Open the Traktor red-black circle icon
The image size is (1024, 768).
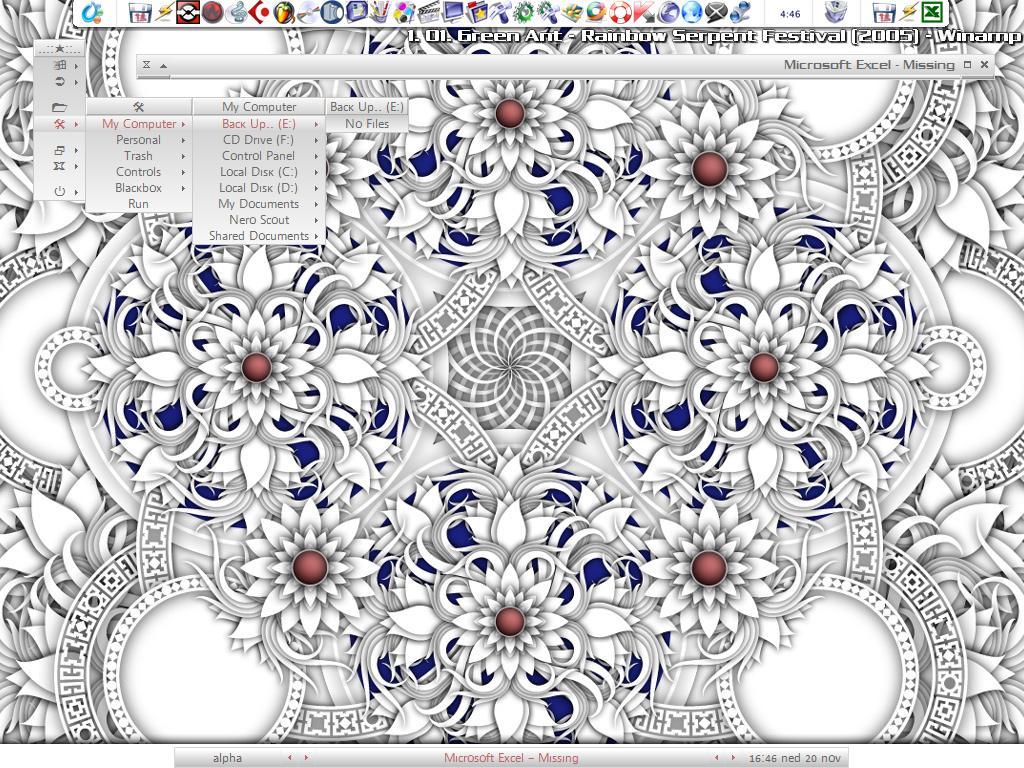[187, 12]
